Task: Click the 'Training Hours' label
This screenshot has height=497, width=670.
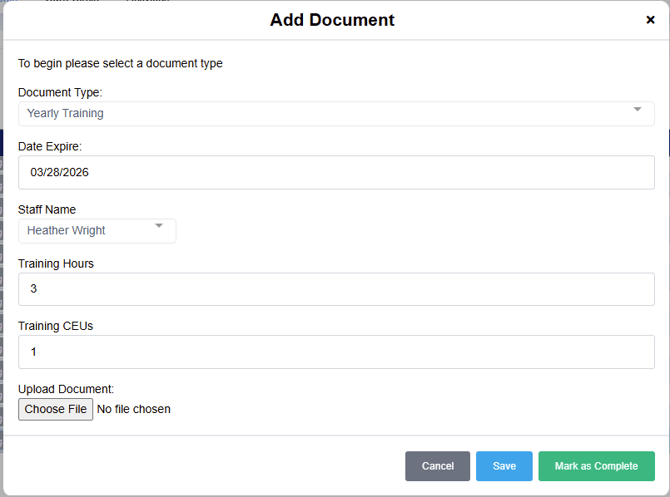Action: 56,264
